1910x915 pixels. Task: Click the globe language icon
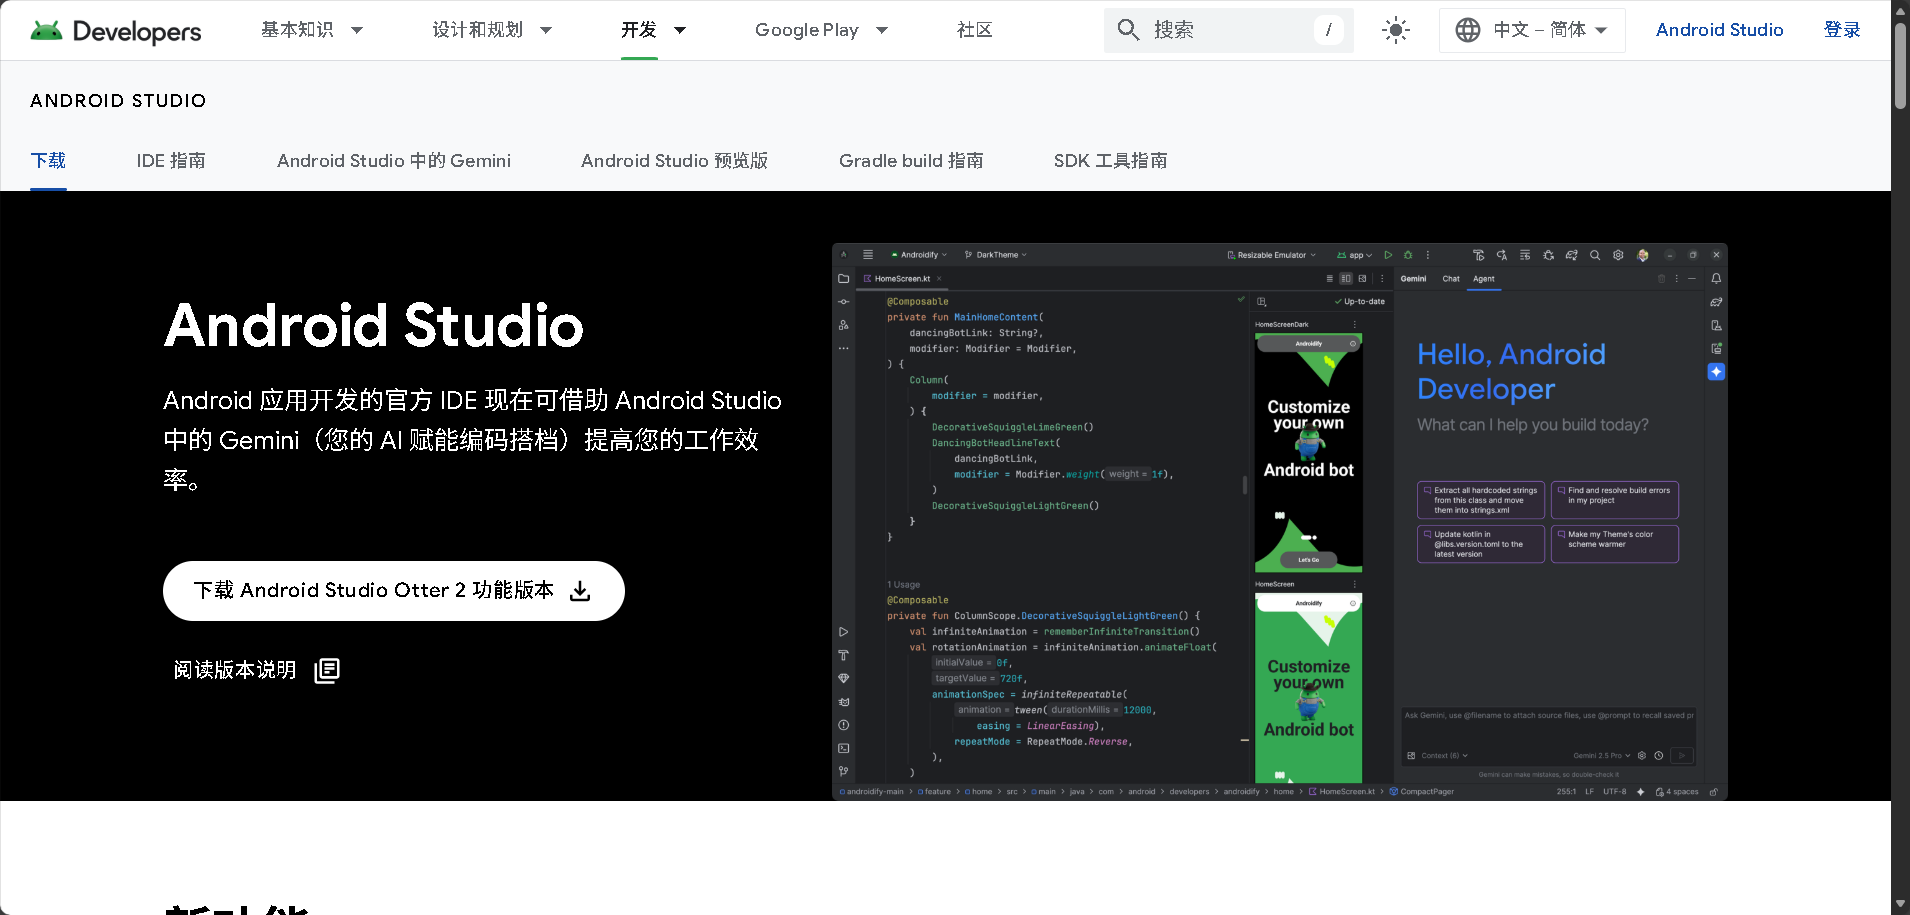[1466, 30]
